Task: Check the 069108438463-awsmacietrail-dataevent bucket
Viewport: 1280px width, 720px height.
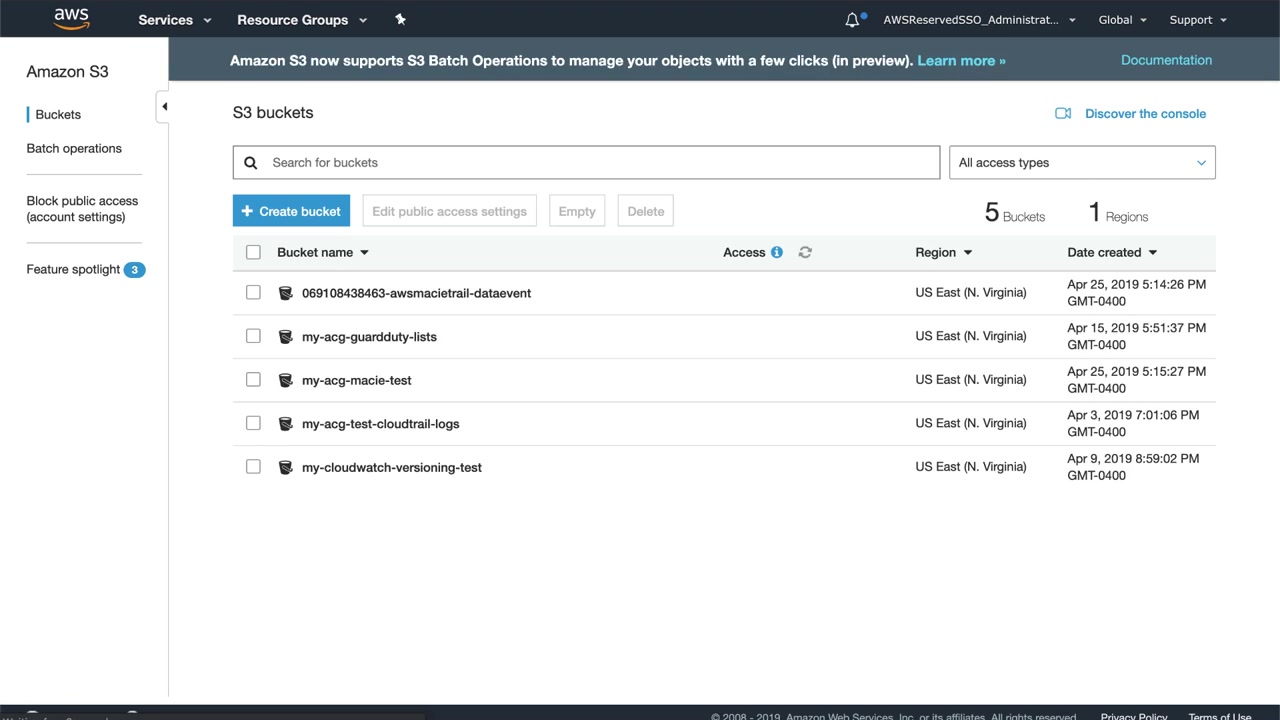Action: (253, 293)
